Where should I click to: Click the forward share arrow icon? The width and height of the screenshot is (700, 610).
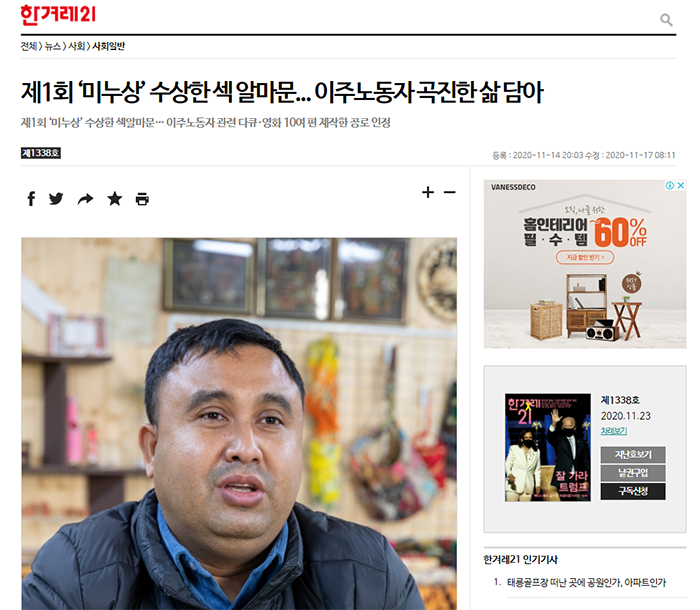click(85, 199)
